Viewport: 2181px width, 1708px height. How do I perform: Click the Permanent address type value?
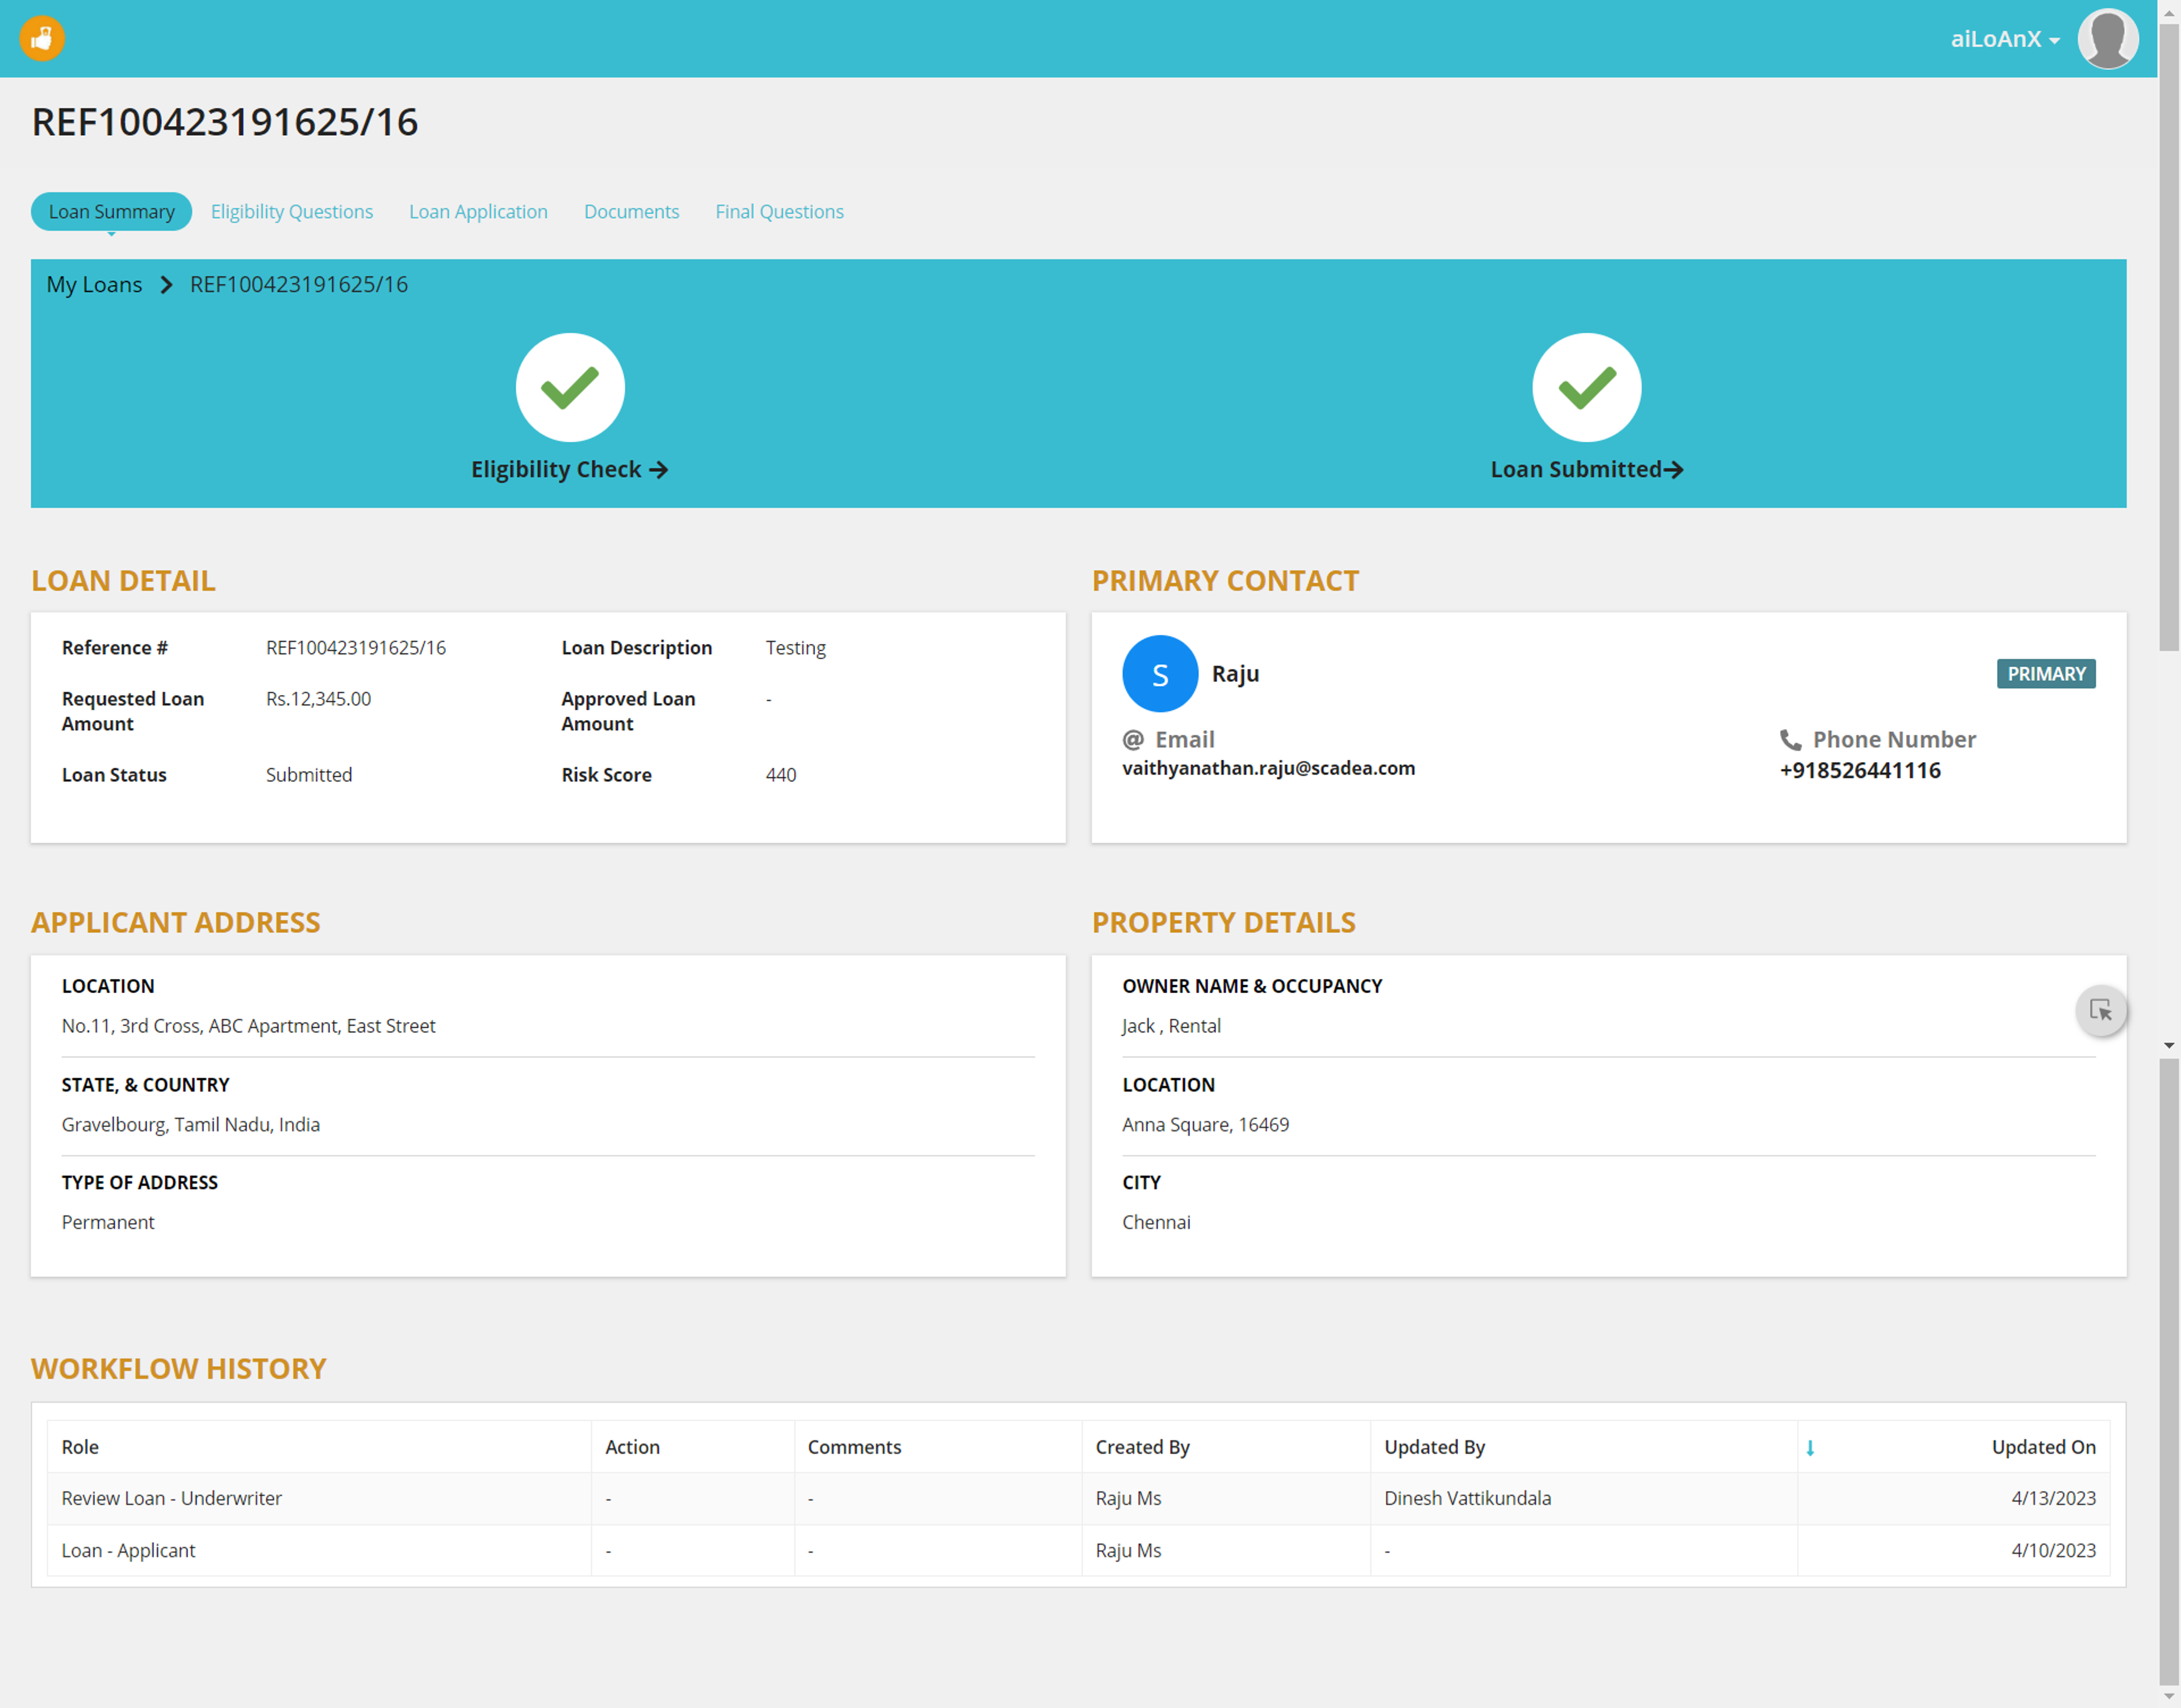click(108, 1223)
